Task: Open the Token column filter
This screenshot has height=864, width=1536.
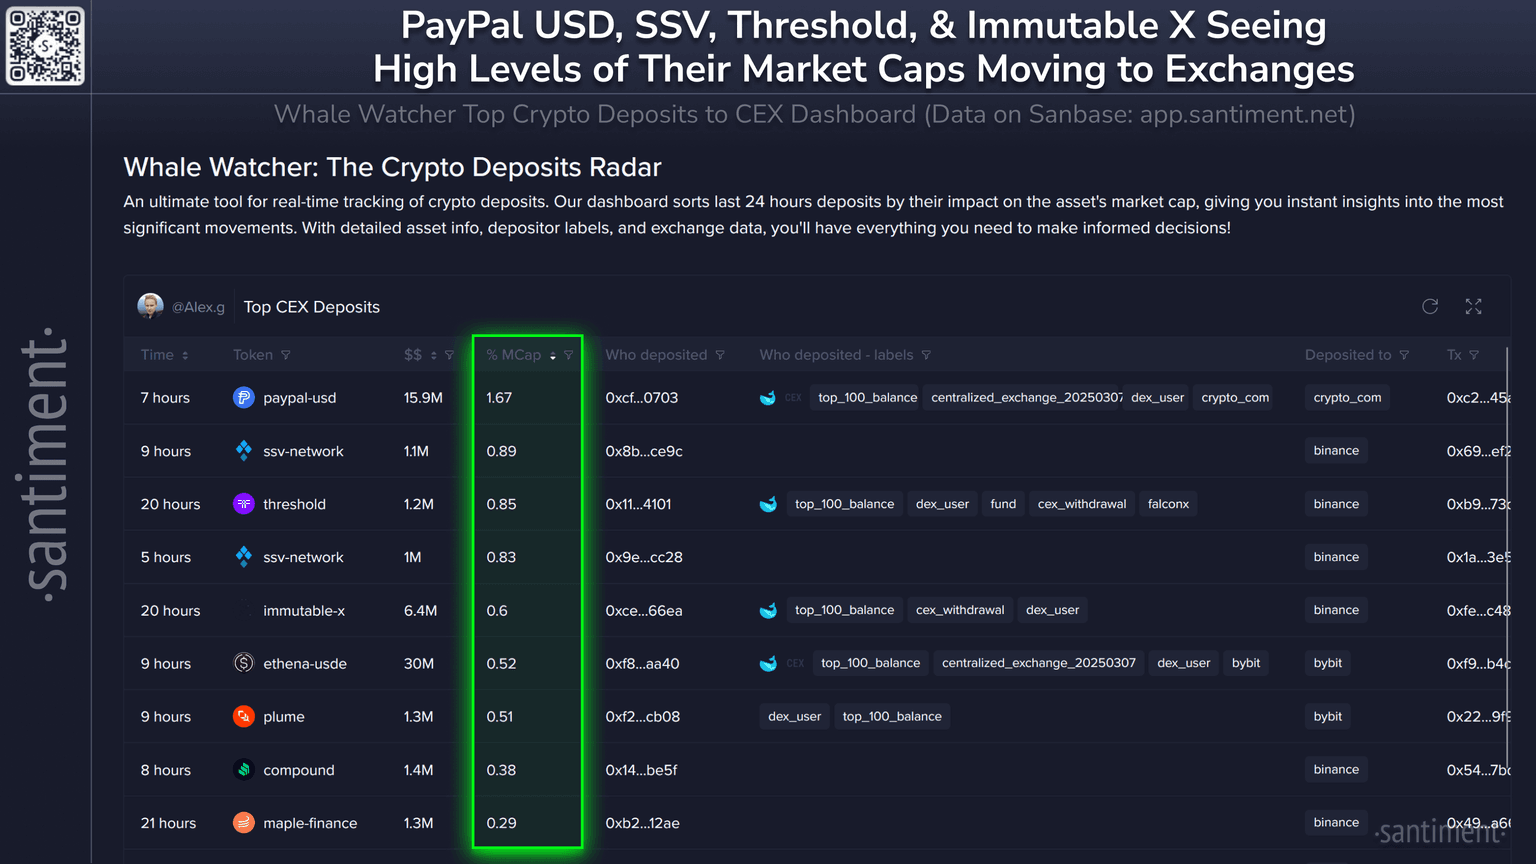Action: coord(286,355)
